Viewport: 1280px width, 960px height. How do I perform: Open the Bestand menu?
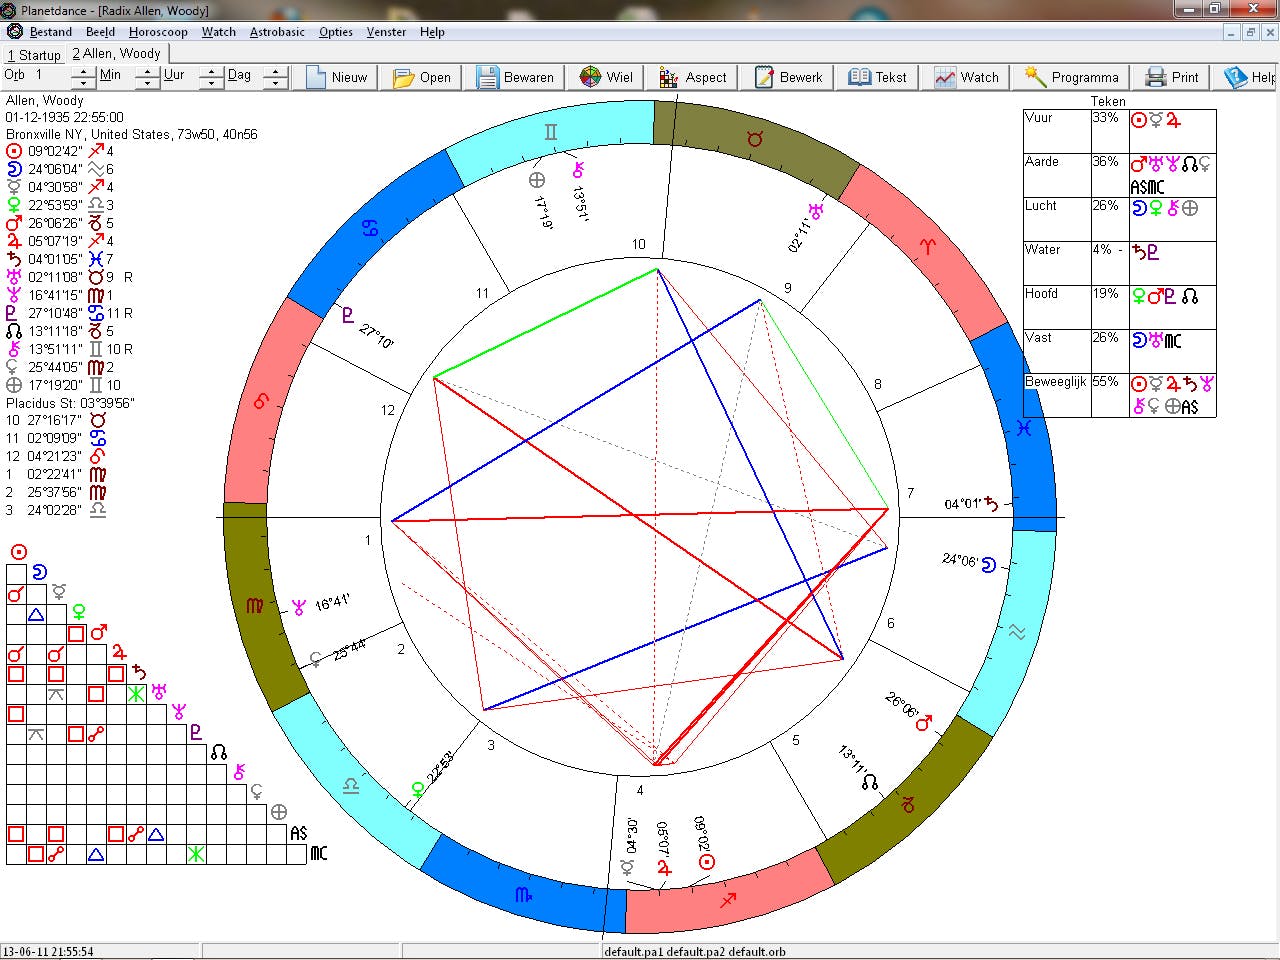[51, 32]
